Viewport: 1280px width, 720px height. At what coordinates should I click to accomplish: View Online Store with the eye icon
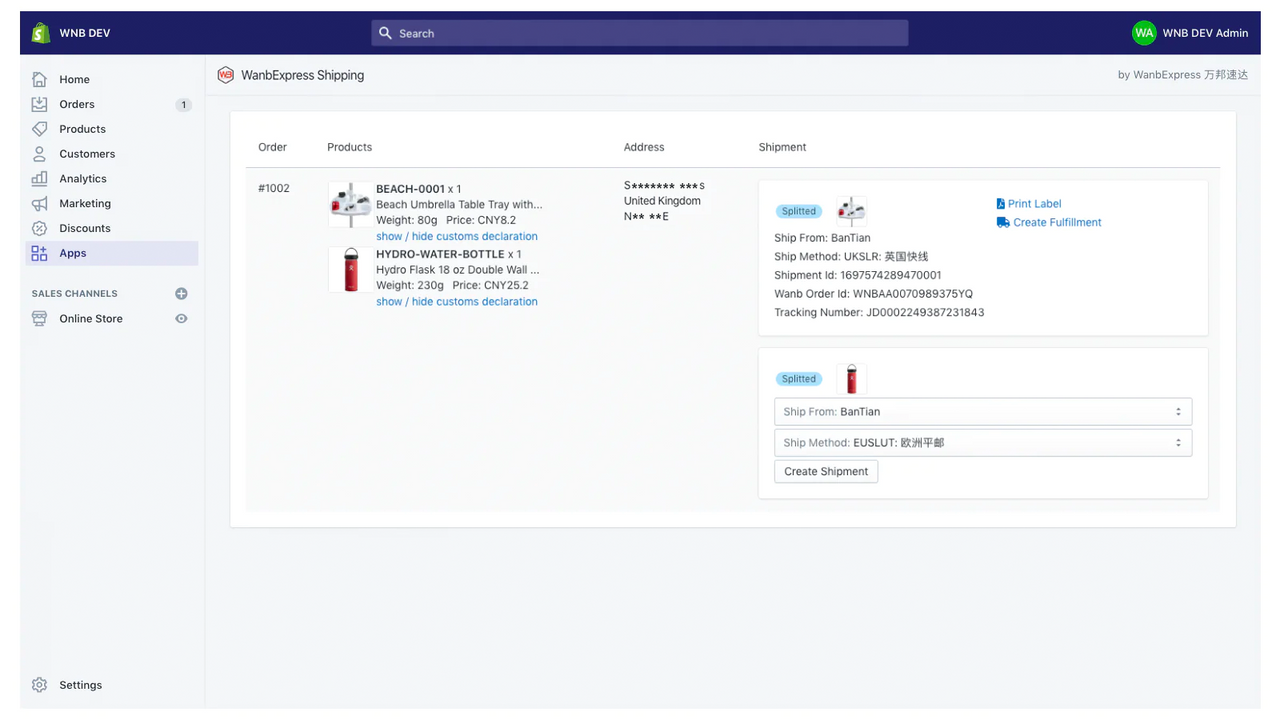click(181, 318)
